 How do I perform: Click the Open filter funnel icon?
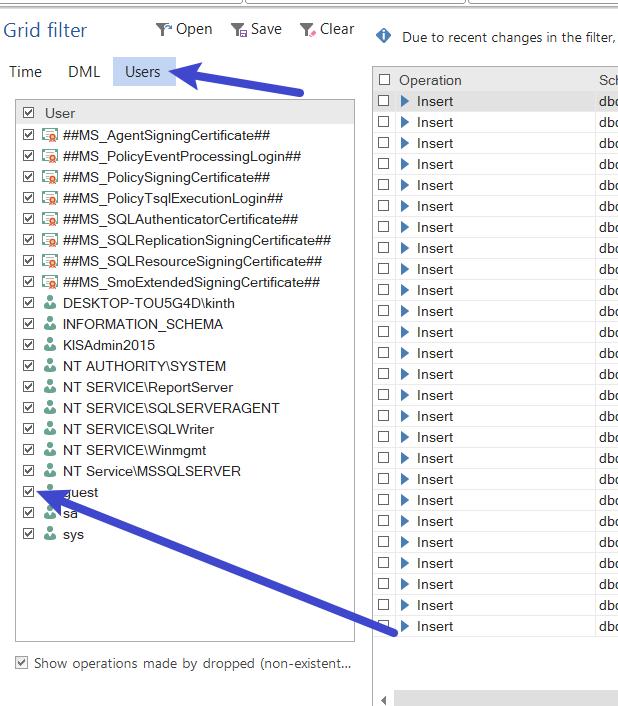(164, 30)
